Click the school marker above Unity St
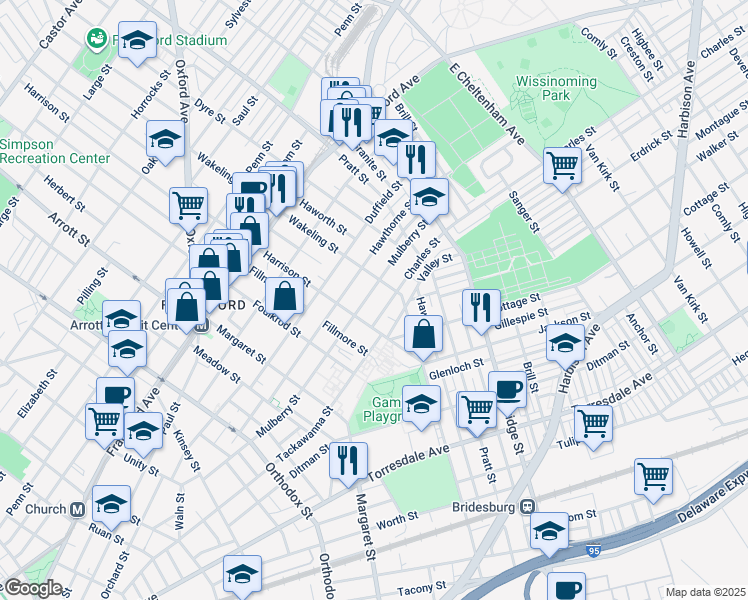 144,433
